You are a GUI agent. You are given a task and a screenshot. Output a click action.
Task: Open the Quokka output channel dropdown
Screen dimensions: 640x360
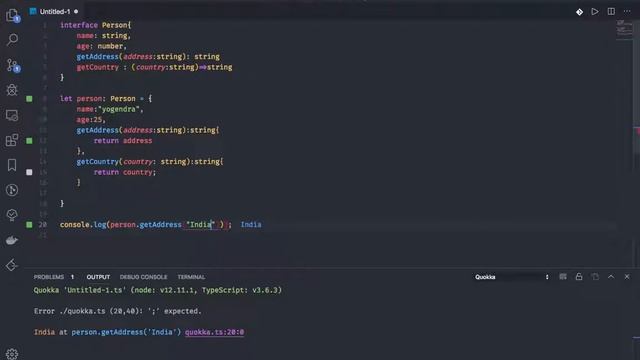click(x=512, y=277)
